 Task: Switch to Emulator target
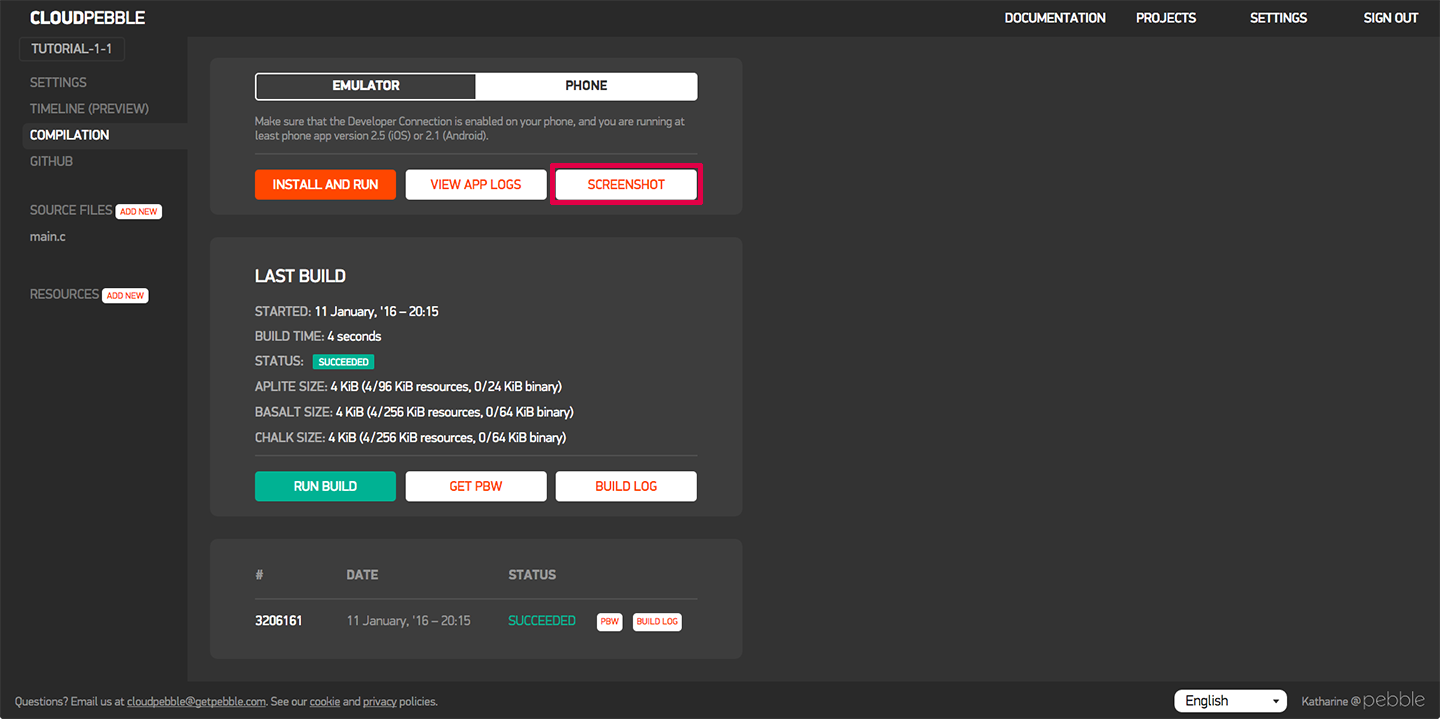click(x=366, y=86)
